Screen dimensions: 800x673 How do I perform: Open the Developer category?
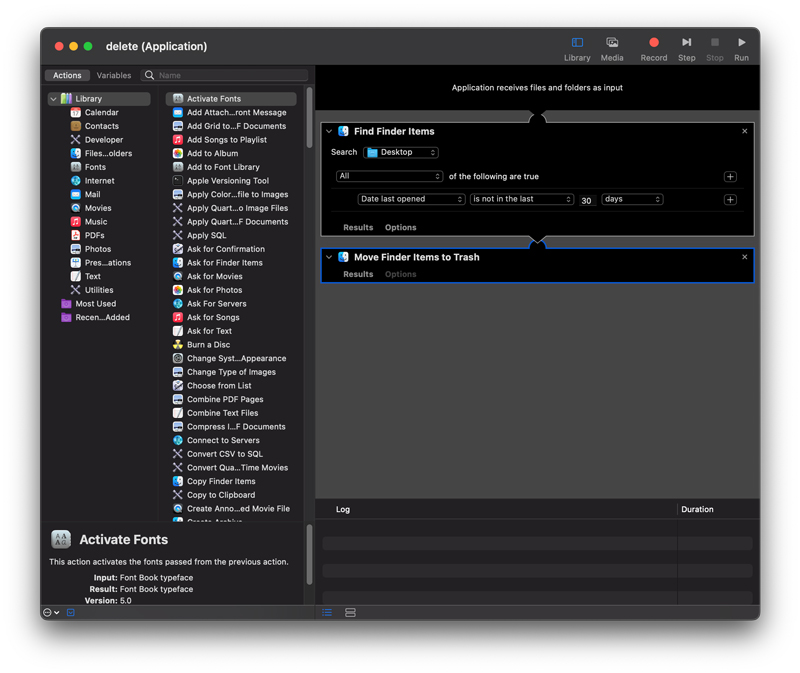click(104, 140)
